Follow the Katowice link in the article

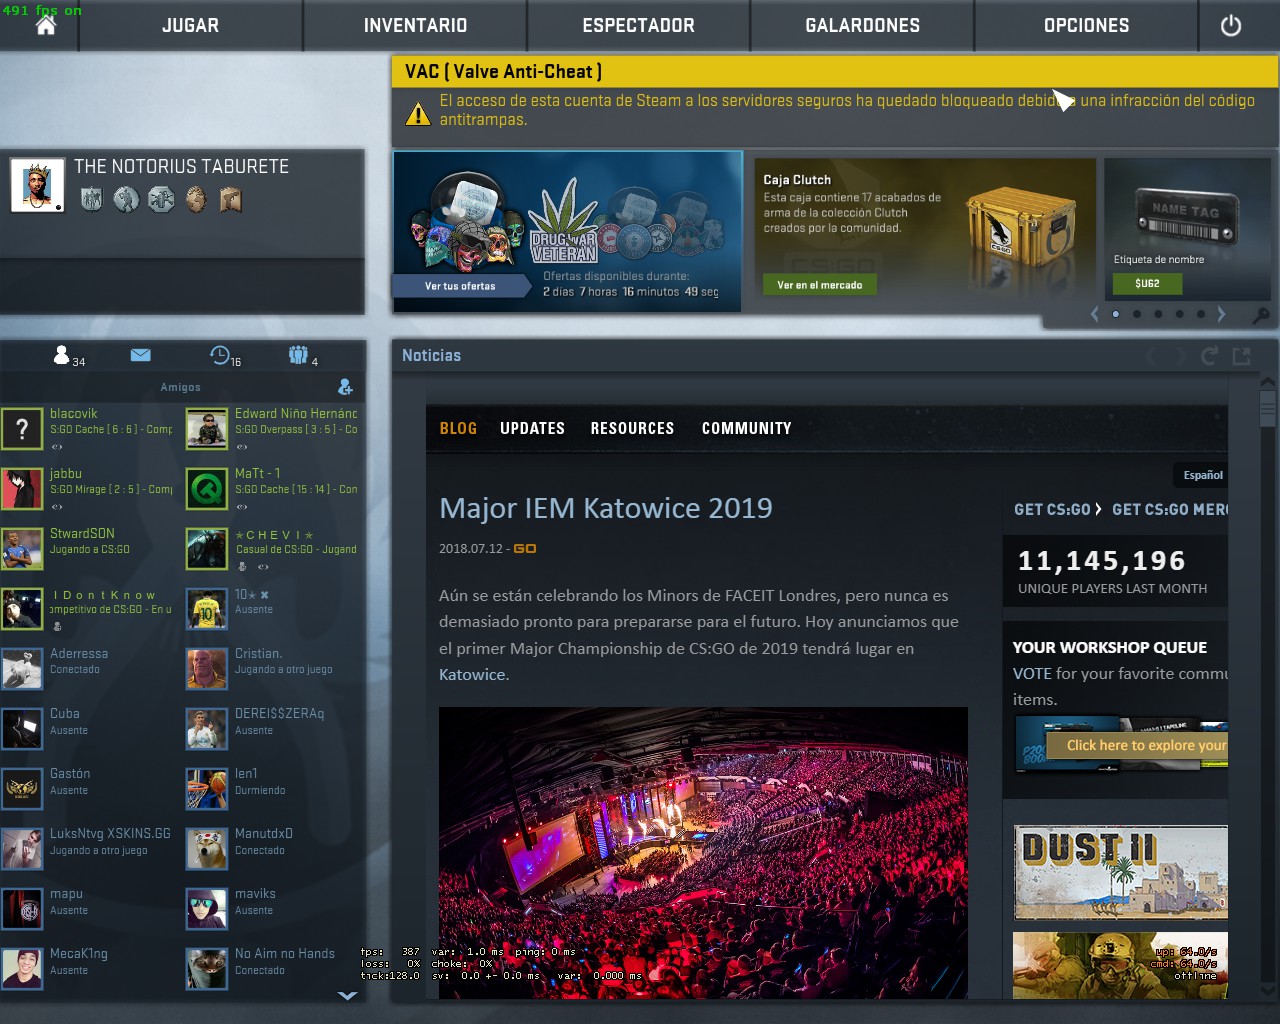point(472,675)
